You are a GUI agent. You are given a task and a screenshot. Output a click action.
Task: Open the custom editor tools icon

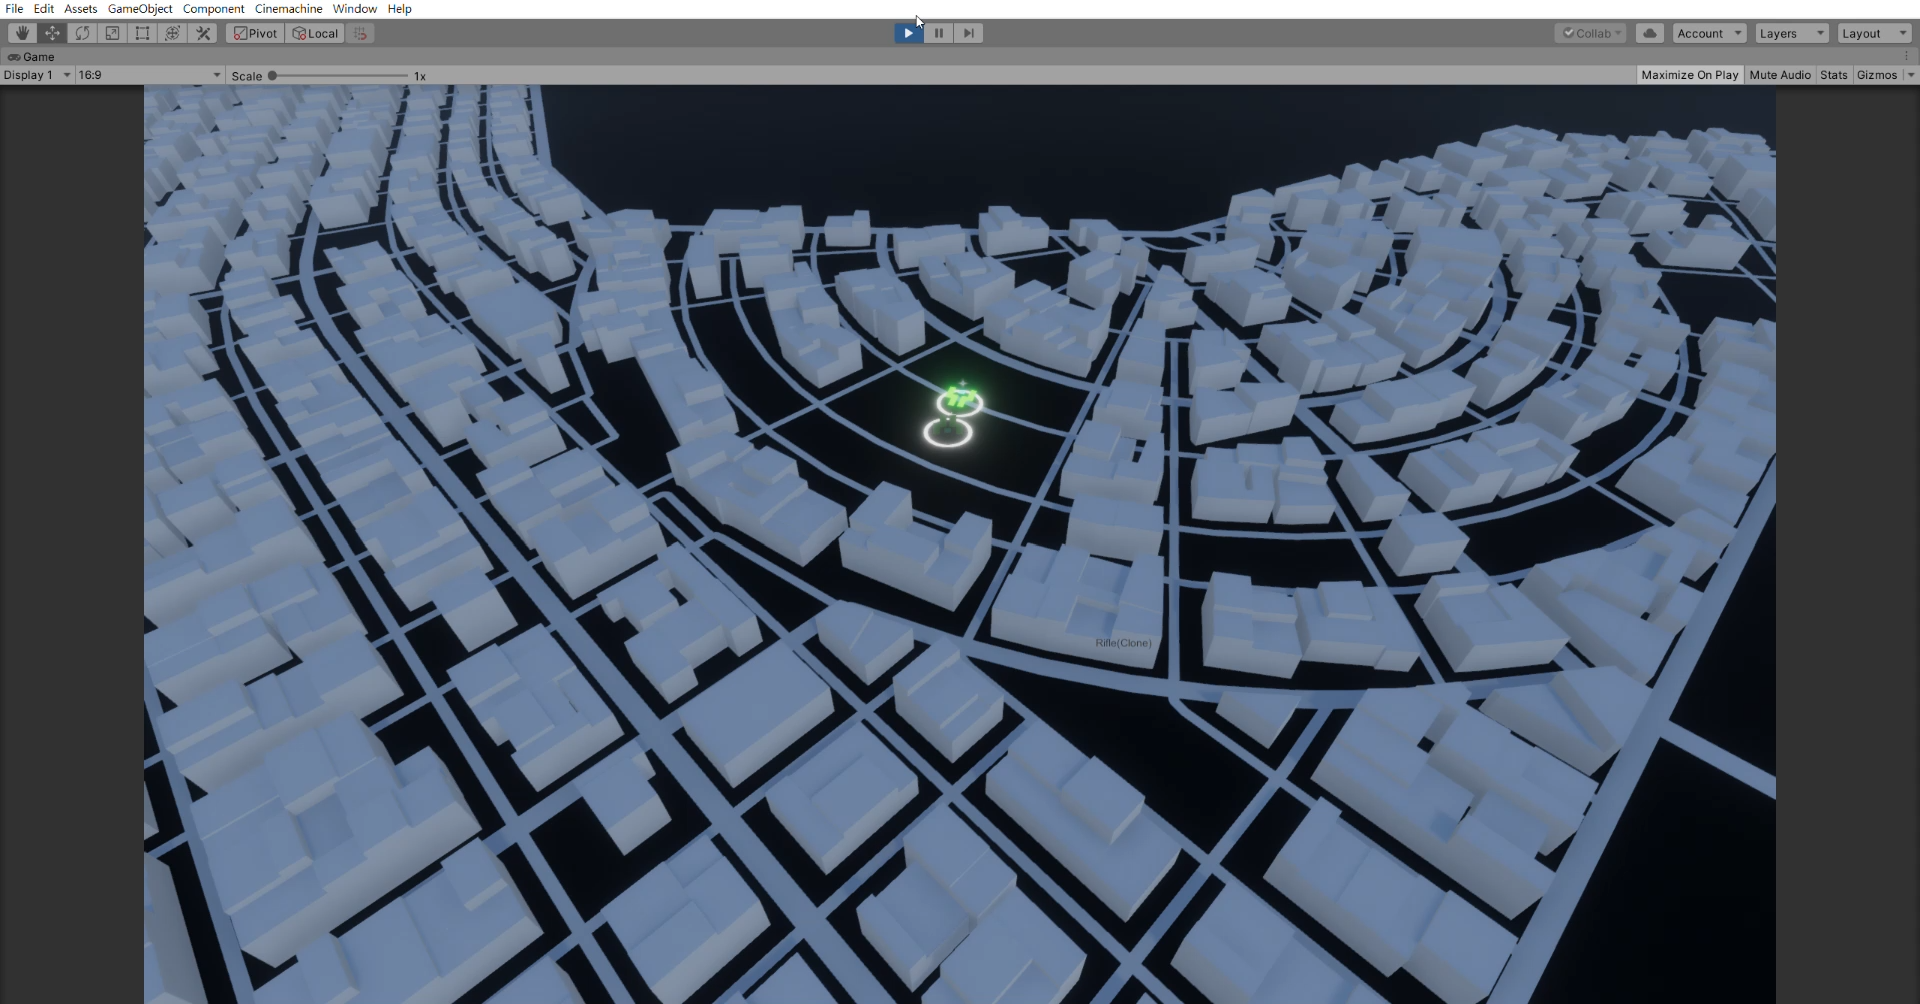[203, 33]
